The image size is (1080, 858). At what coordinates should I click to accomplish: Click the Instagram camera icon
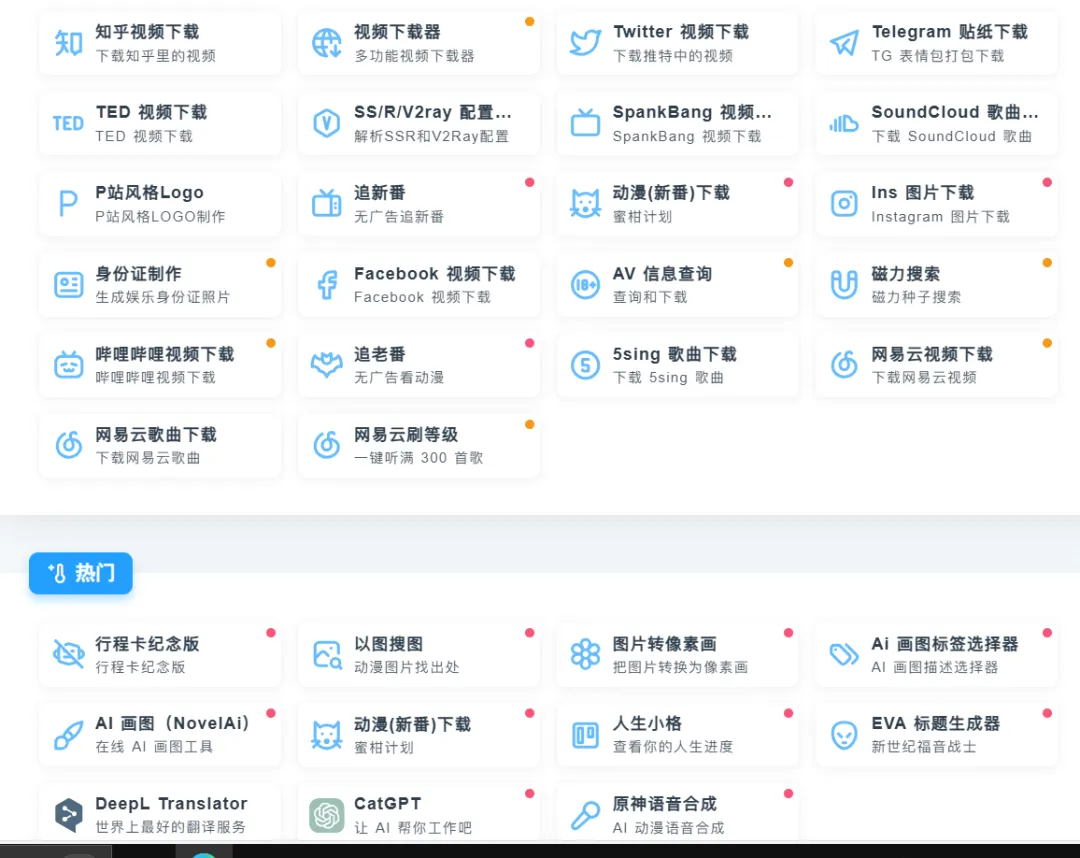[844, 203]
